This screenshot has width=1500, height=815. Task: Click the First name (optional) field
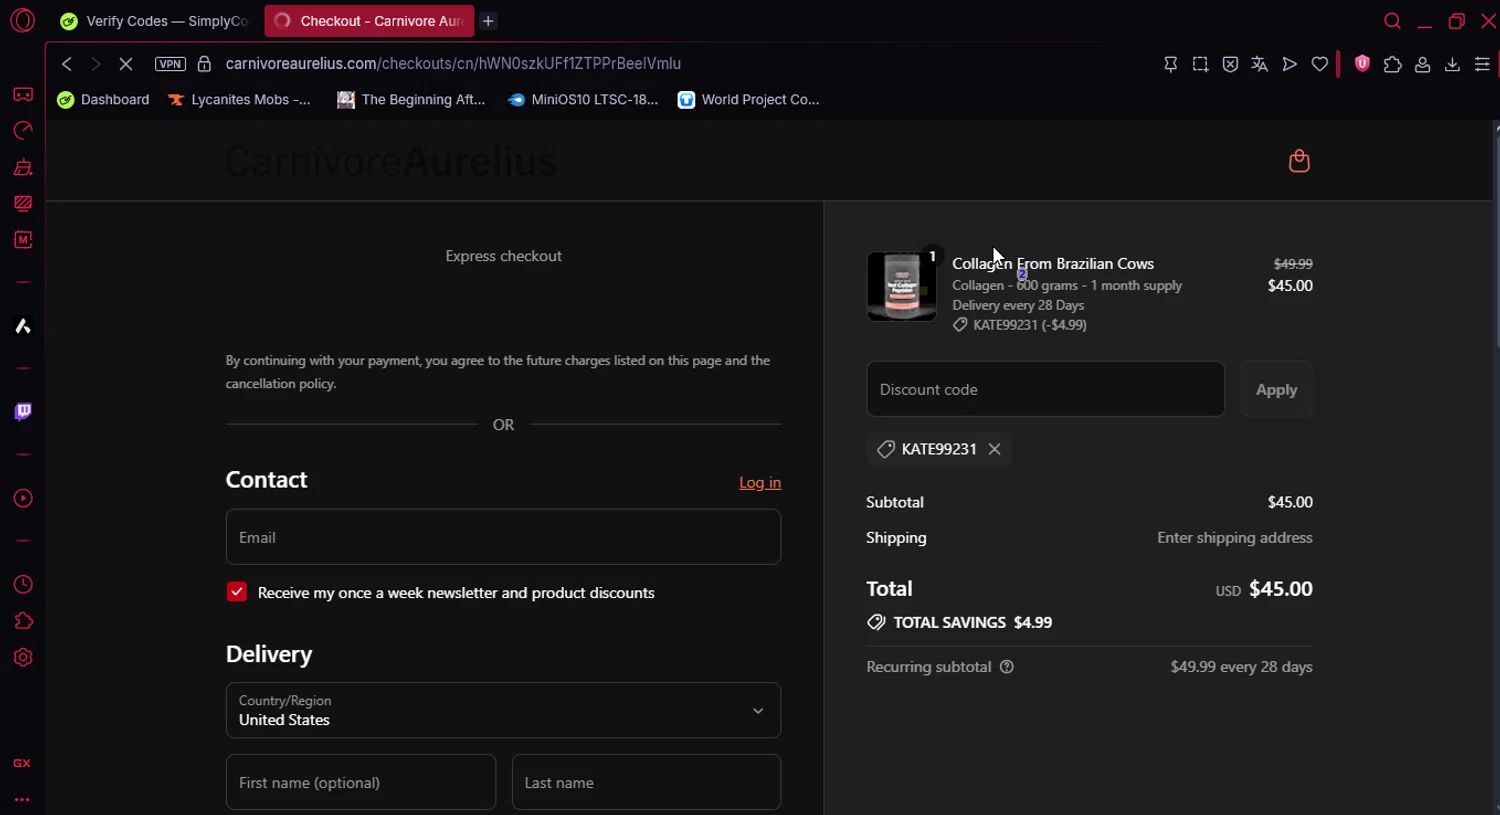361,782
